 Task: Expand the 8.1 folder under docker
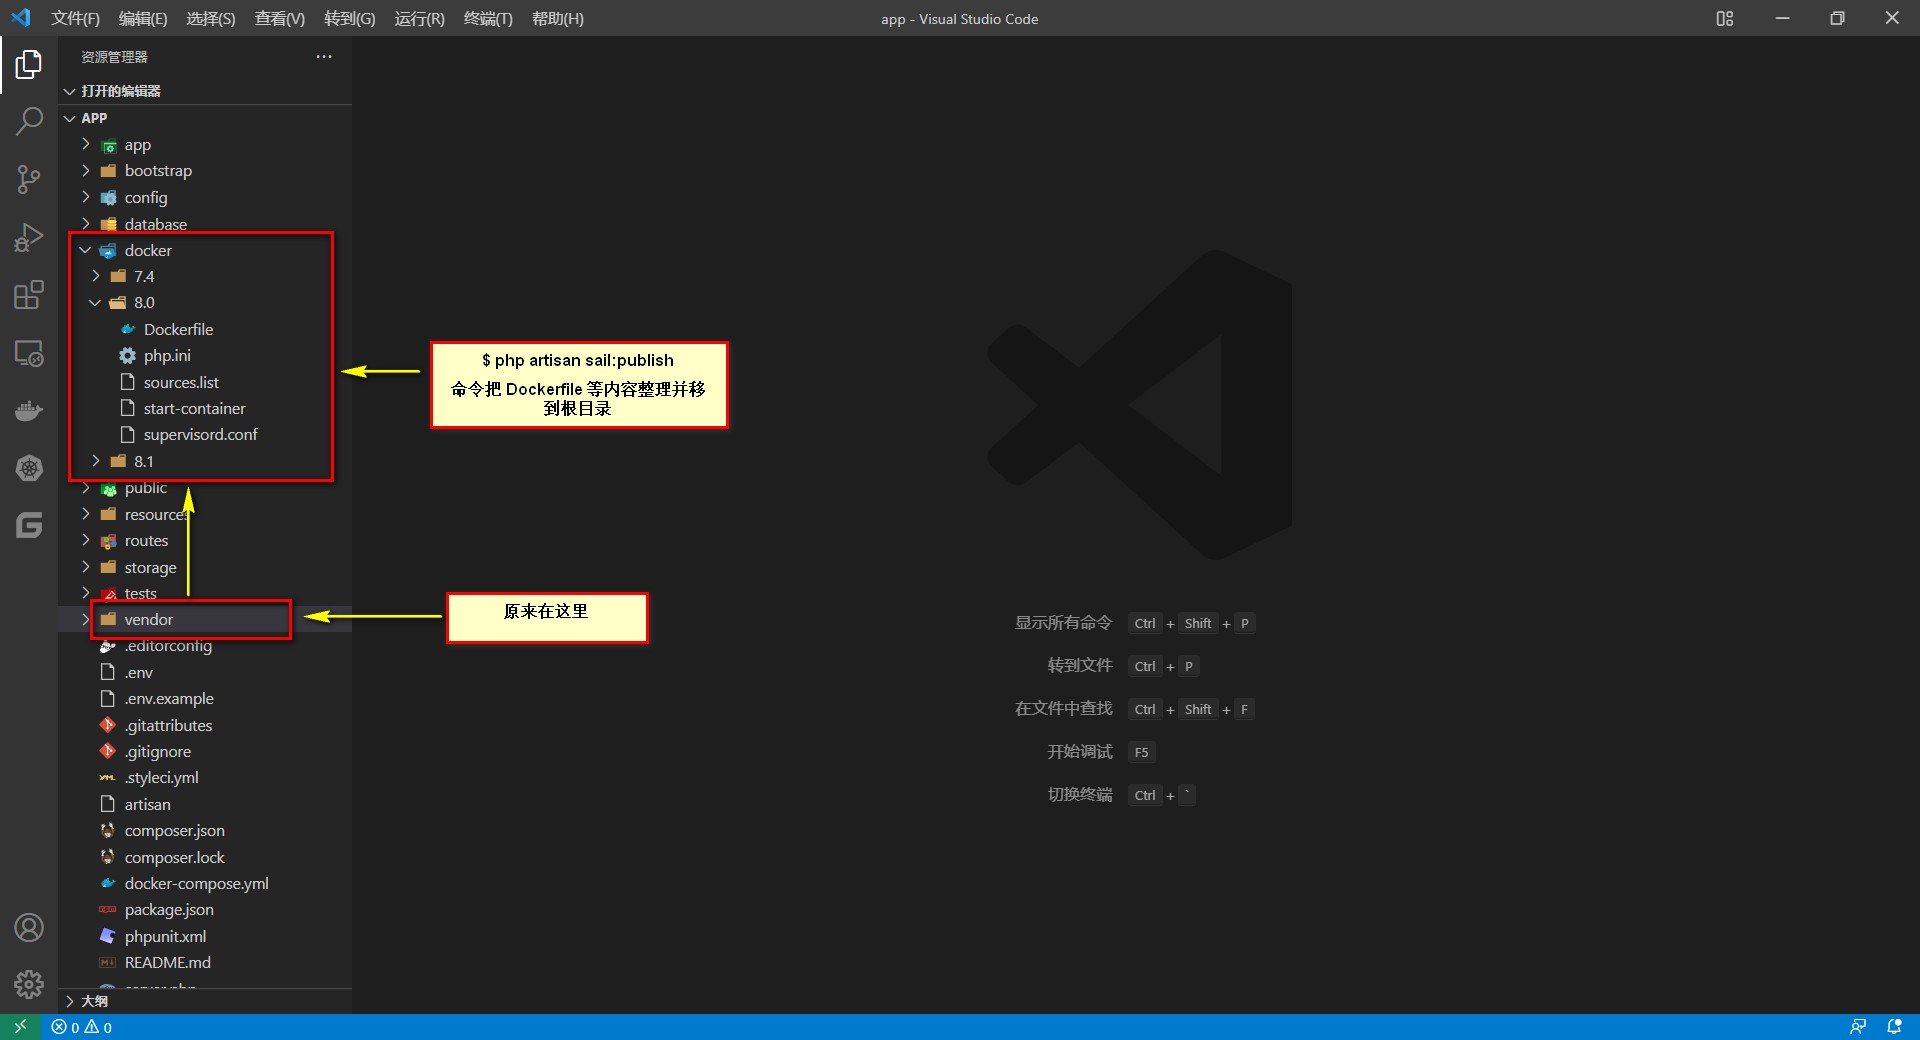tap(205, 461)
